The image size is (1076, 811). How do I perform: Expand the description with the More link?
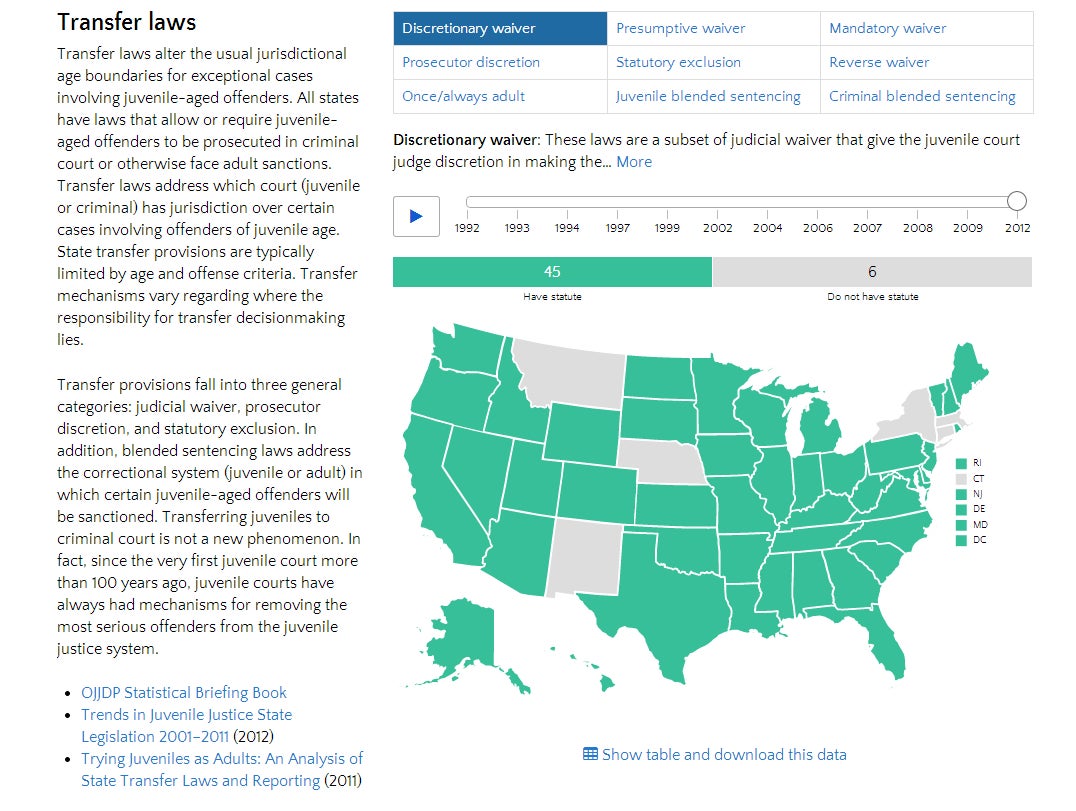click(634, 162)
